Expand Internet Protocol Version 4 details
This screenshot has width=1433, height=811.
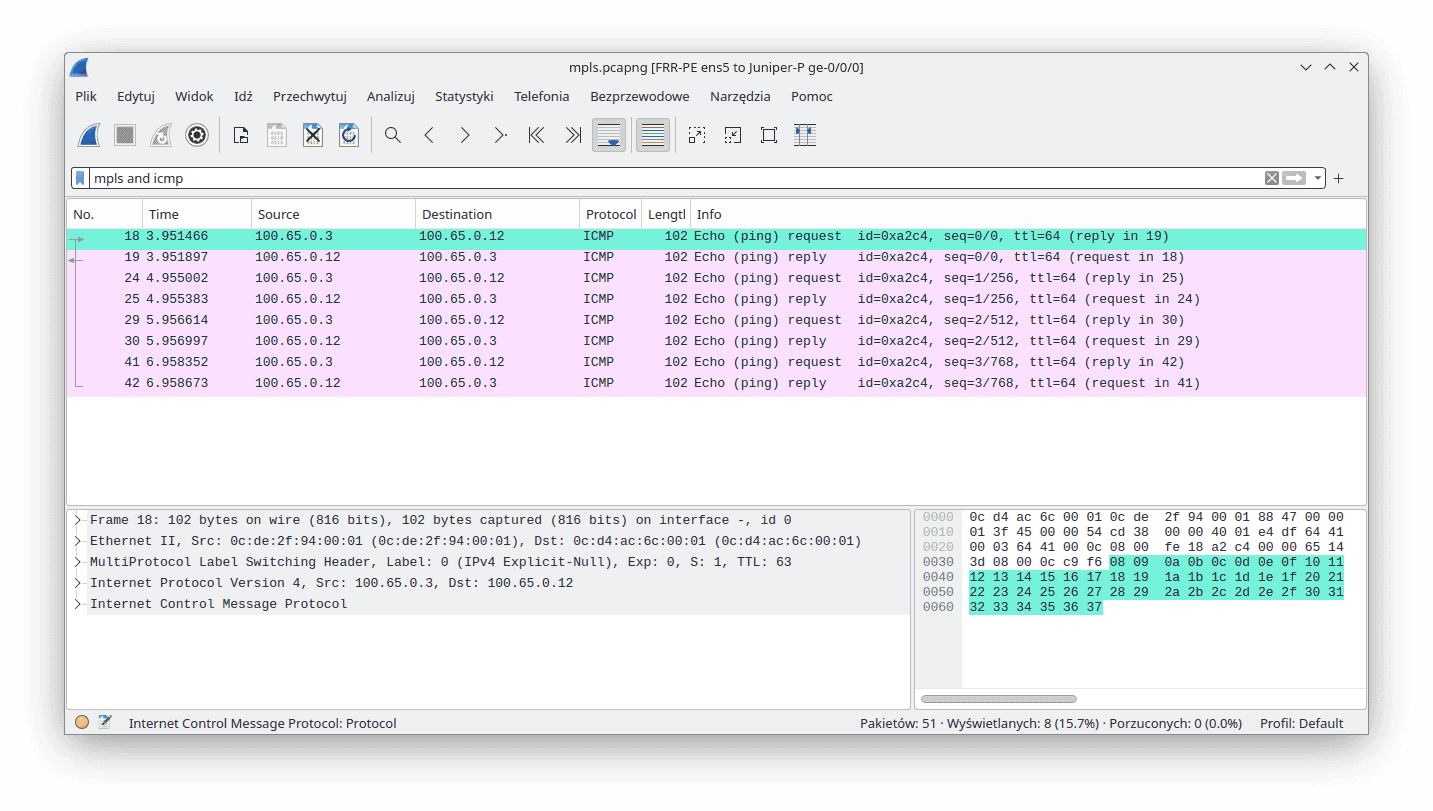pos(77,582)
